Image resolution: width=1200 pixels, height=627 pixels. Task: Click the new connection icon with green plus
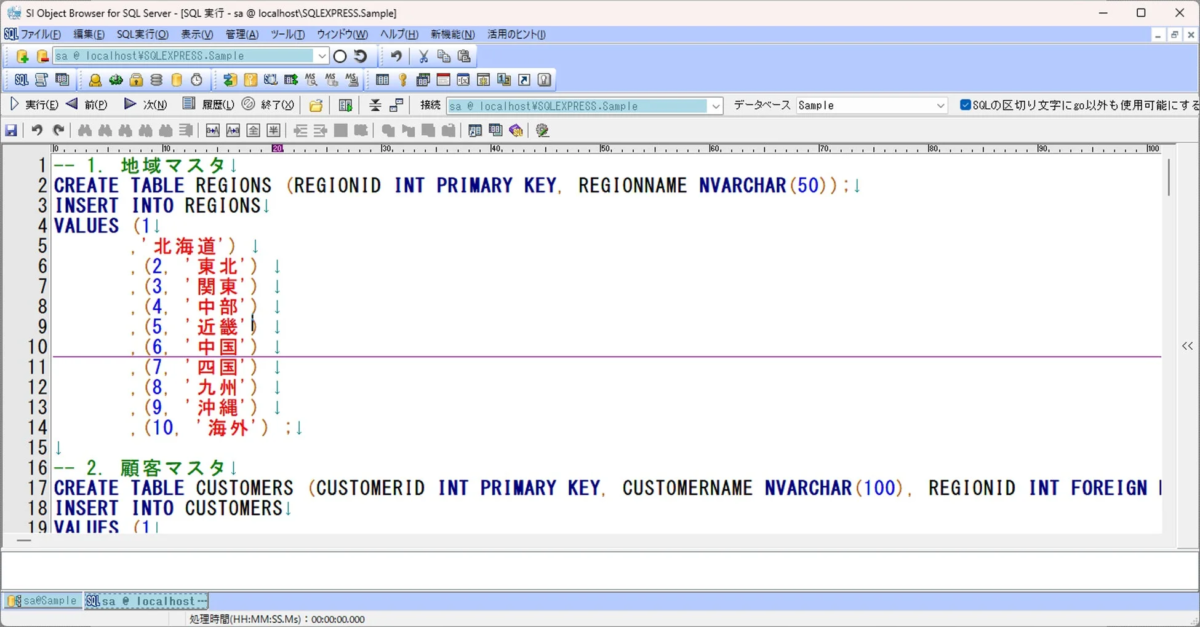pos(23,57)
